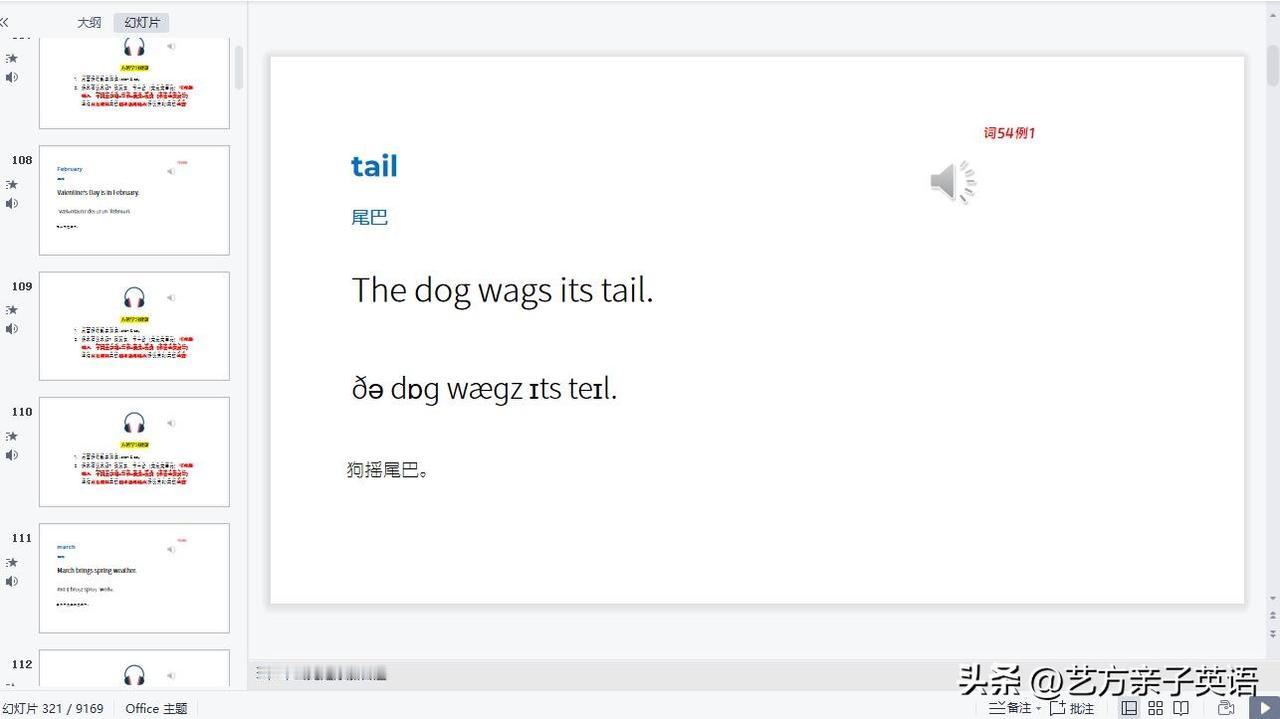Collapse the slide panel with the double chevron

coord(5,22)
